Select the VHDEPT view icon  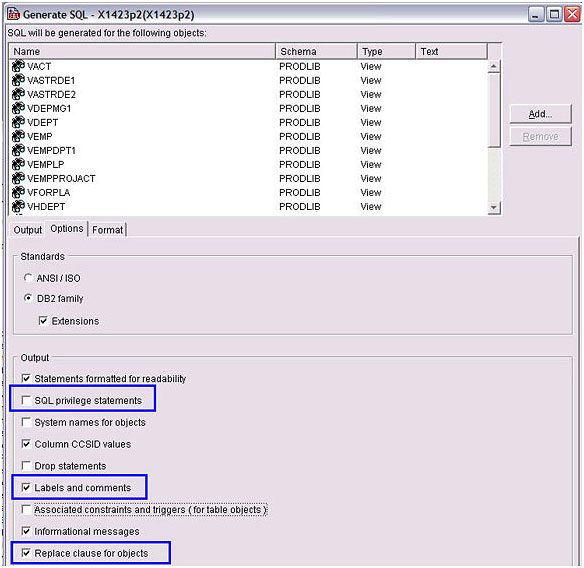tap(18, 206)
